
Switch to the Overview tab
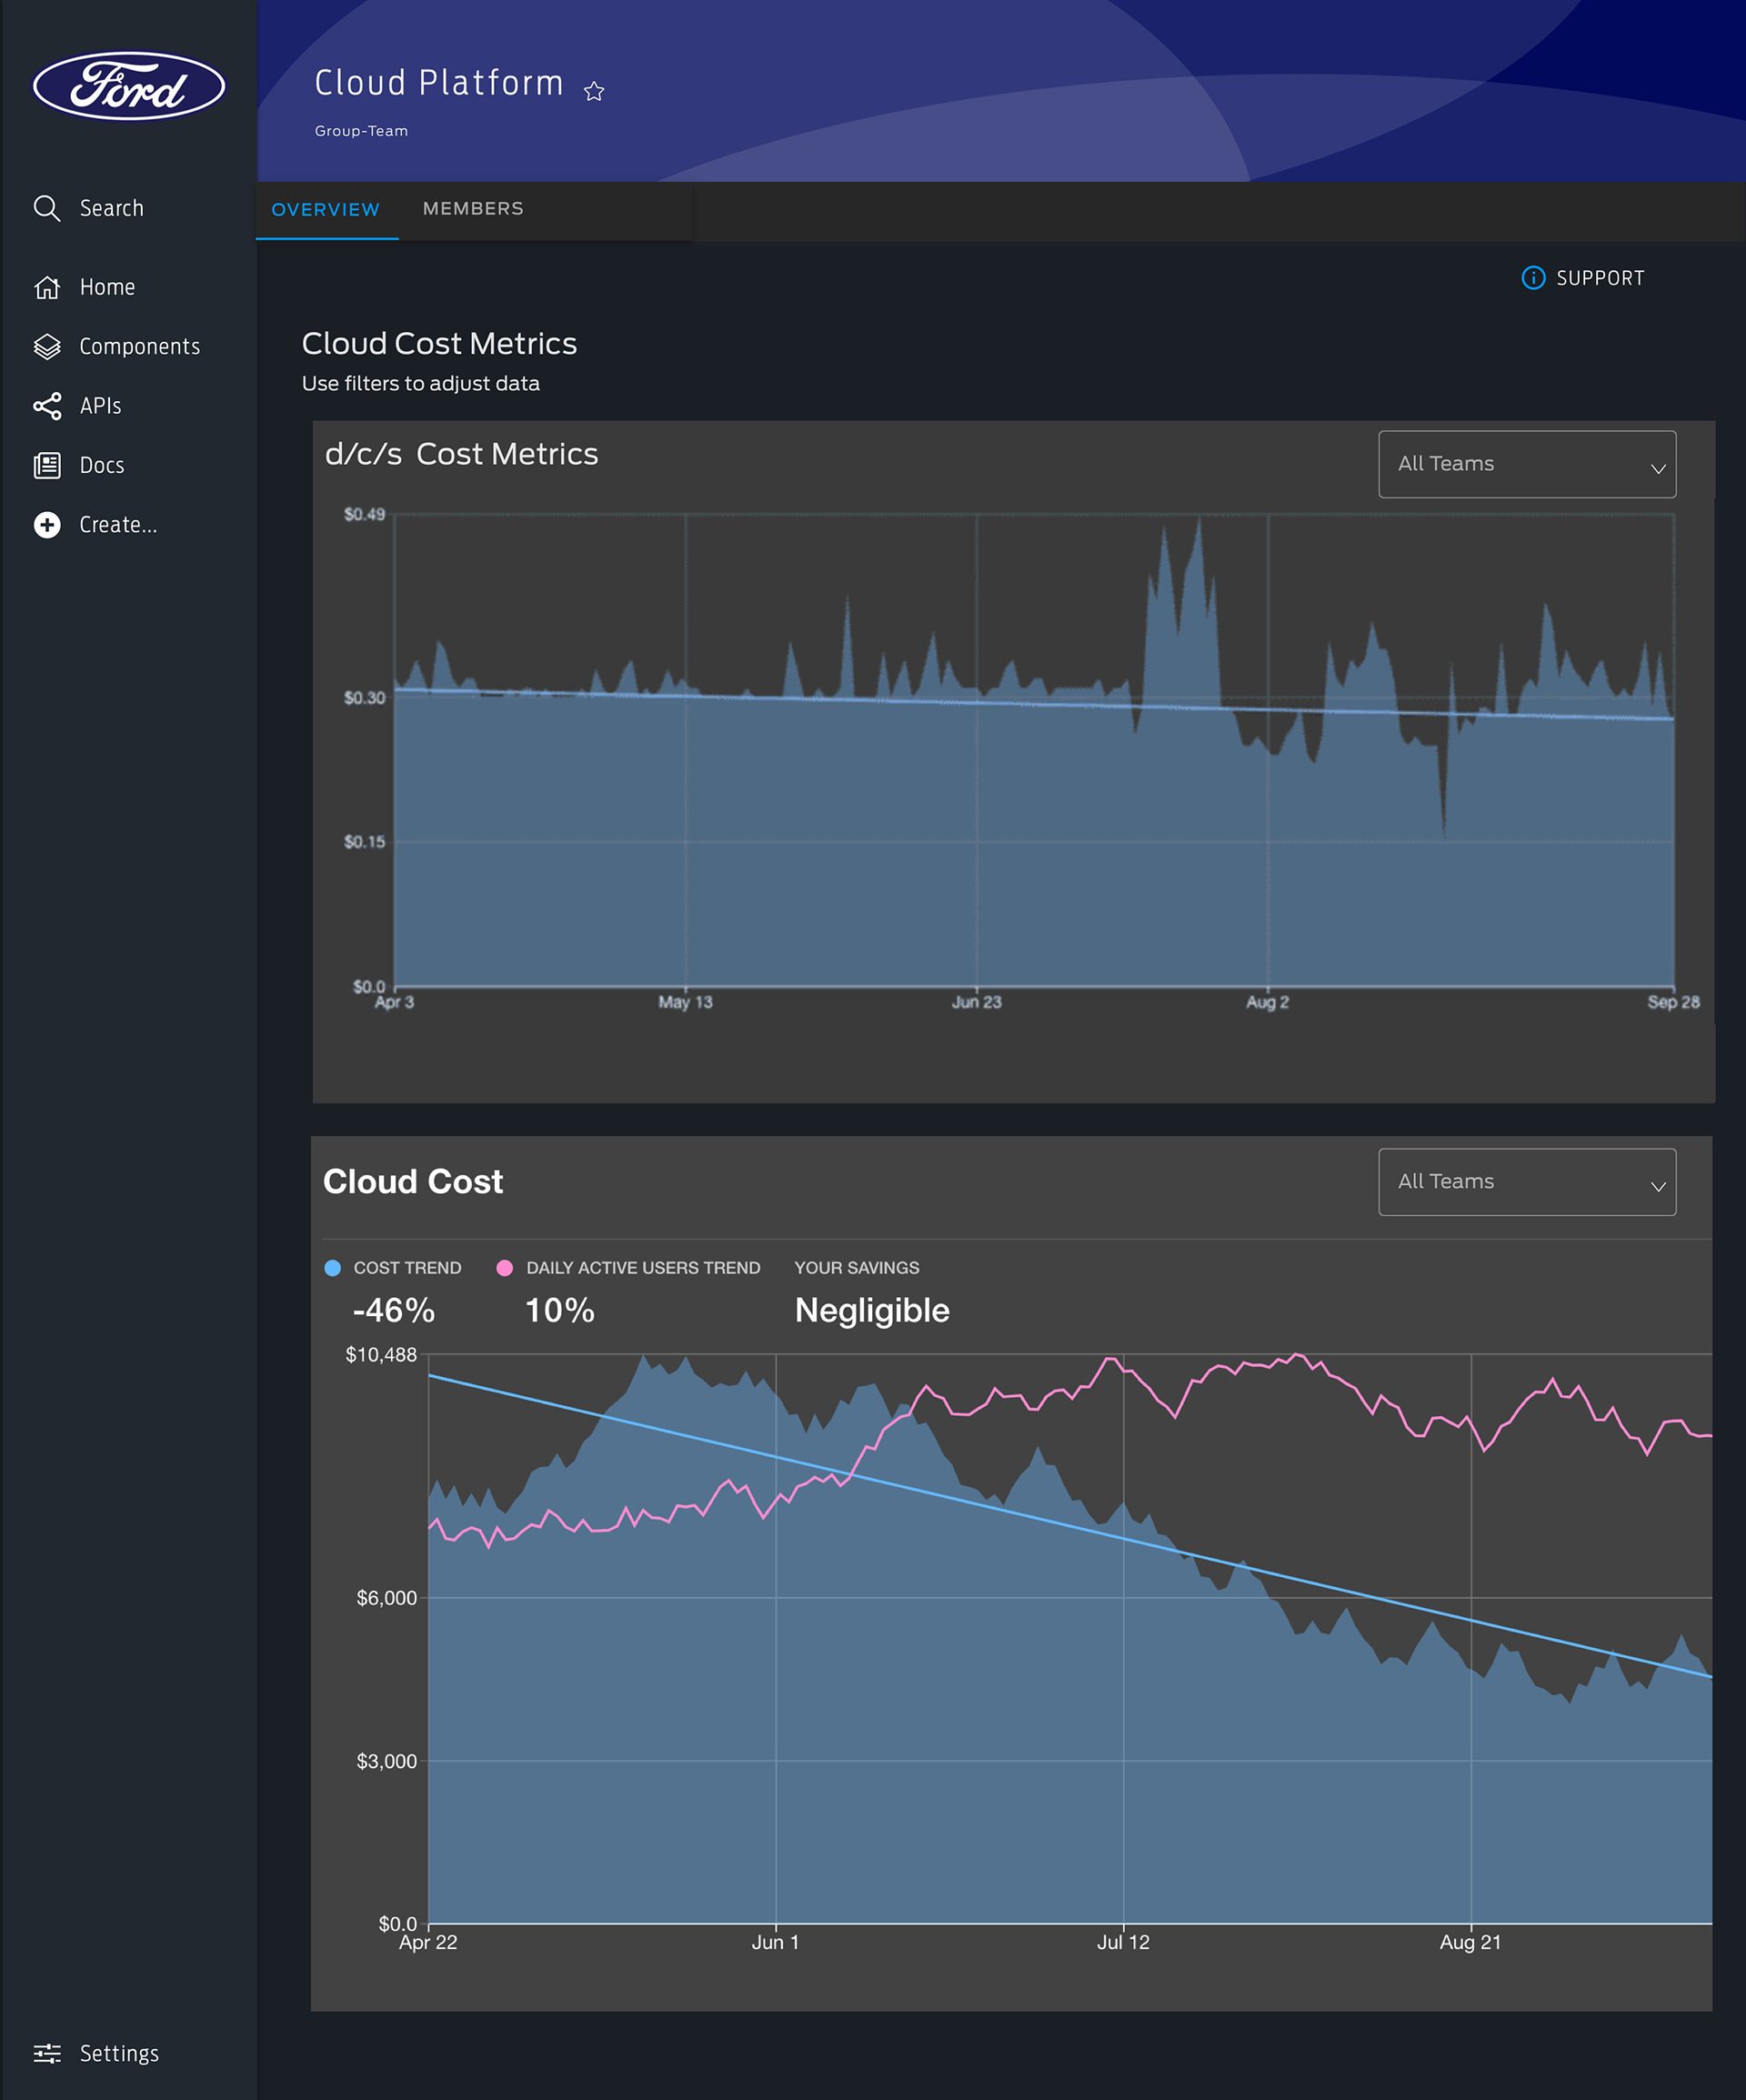[x=326, y=210]
